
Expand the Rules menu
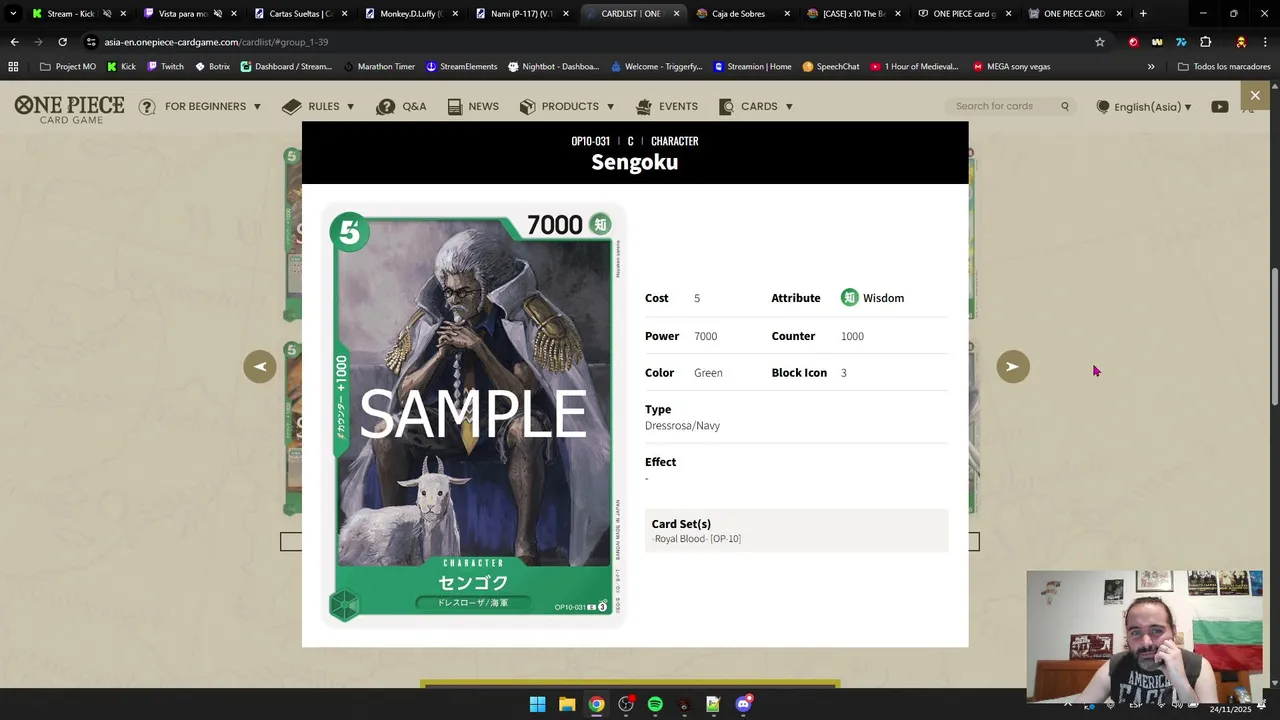pos(318,106)
